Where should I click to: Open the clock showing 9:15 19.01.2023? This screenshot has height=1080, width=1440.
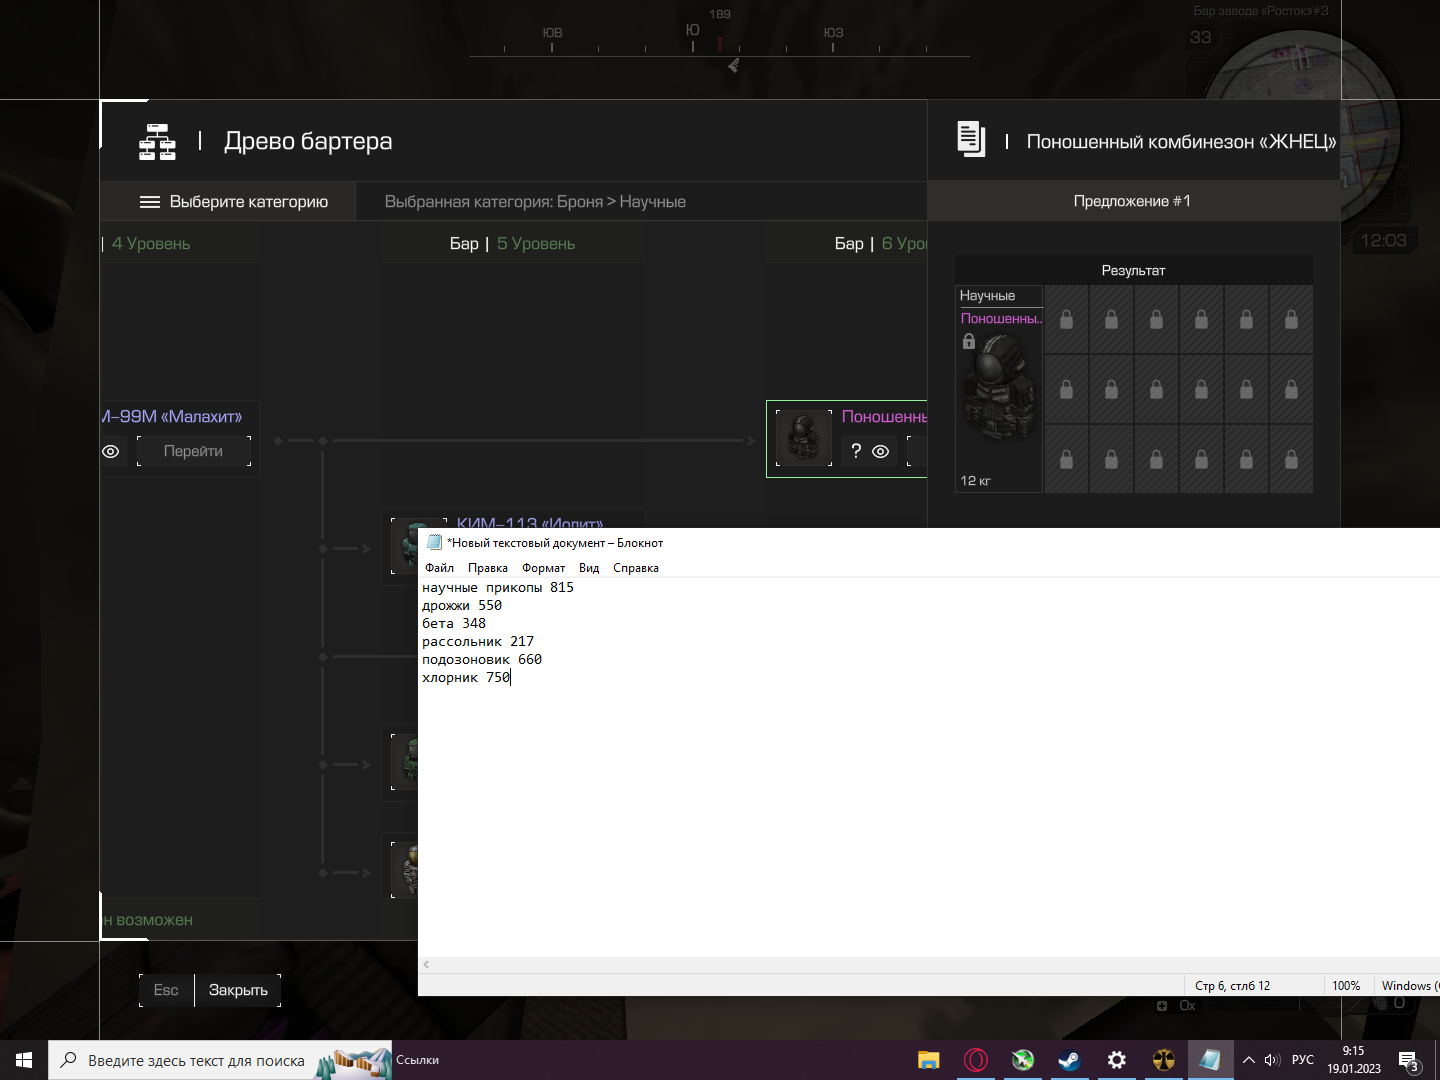pyautogui.click(x=1354, y=1060)
